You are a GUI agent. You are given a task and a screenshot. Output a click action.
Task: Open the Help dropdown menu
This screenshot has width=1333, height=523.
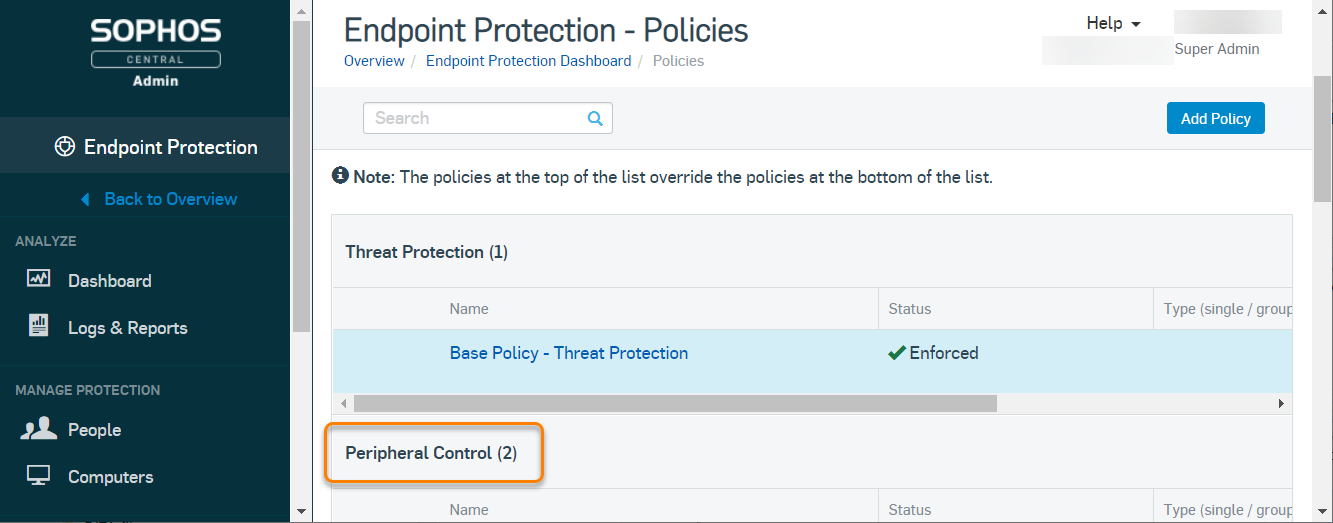click(x=1113, y=23)
